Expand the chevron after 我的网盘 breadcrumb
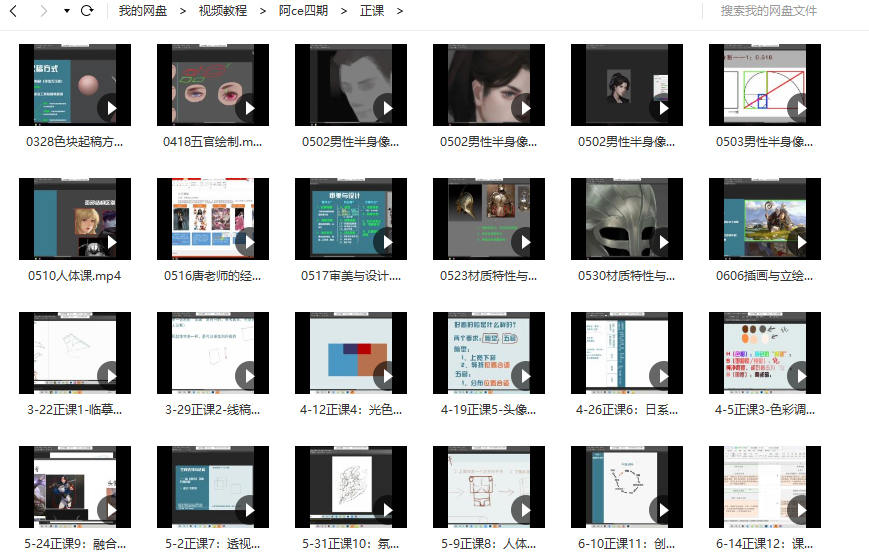869x558 pixels. 183,11
